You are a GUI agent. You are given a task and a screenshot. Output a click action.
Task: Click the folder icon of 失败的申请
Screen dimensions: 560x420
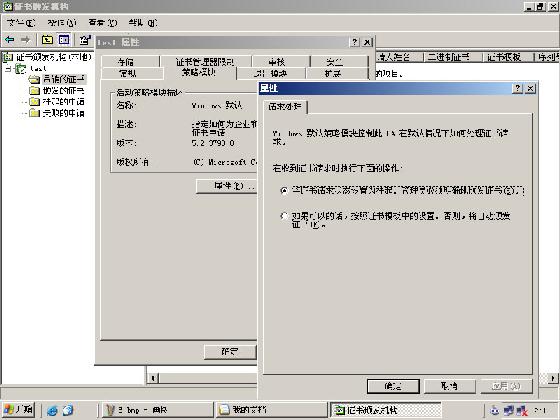pyautogui.click(x=34, y=113)
